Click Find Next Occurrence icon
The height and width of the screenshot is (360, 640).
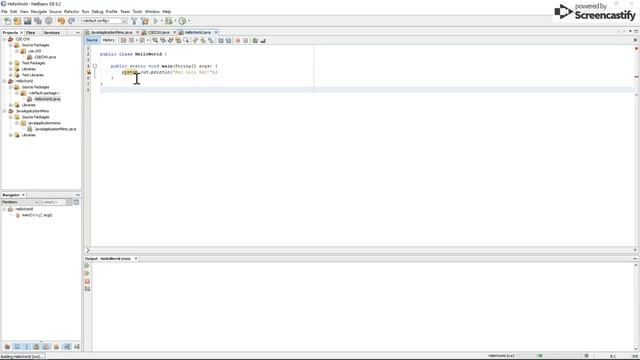click(171, 40)
